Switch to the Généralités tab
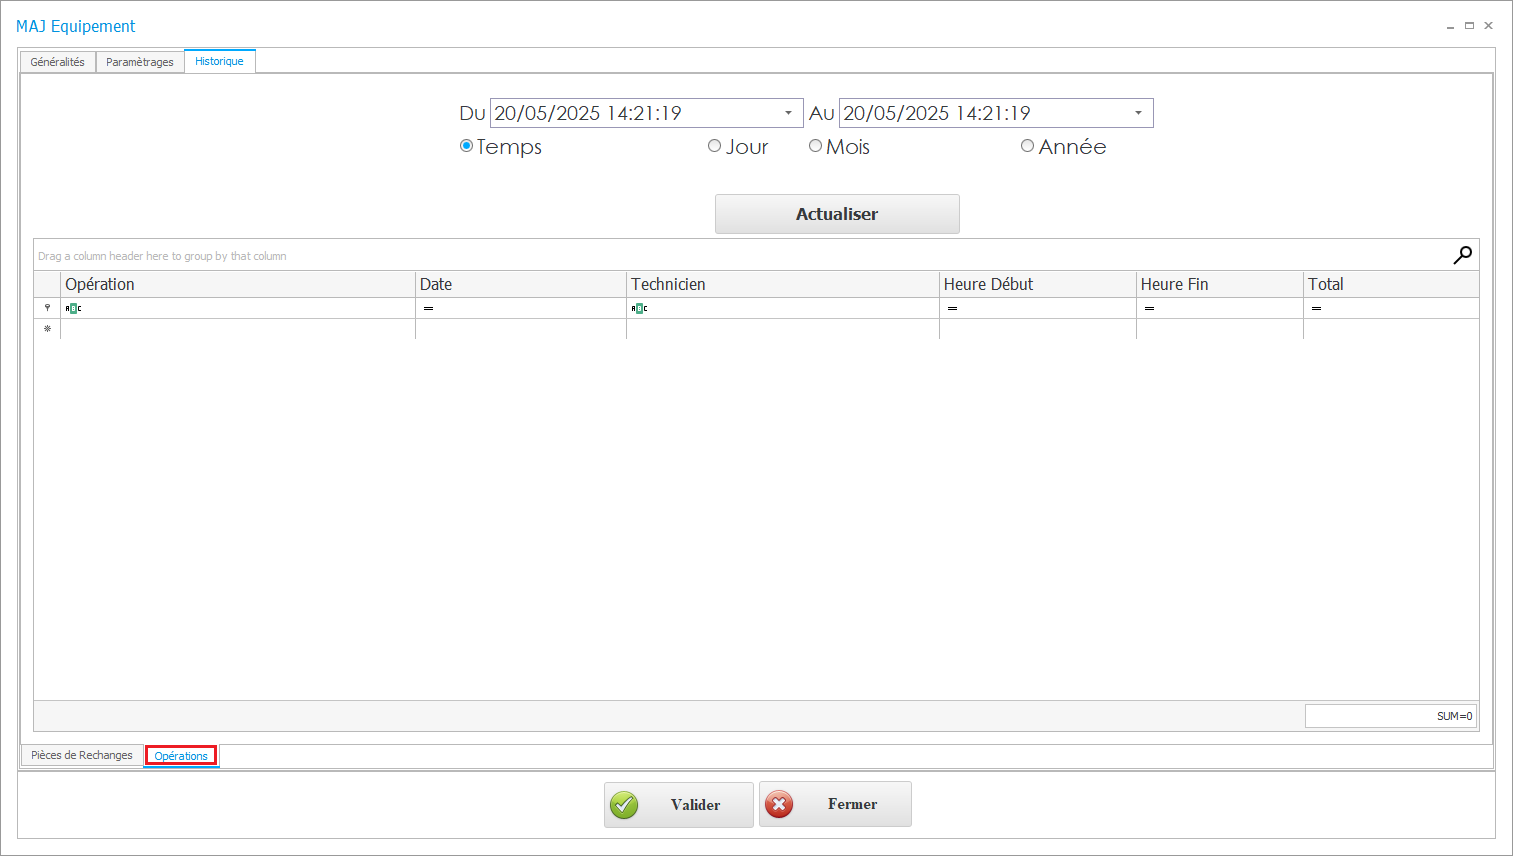1513x856 pixels. pos(58,62)
